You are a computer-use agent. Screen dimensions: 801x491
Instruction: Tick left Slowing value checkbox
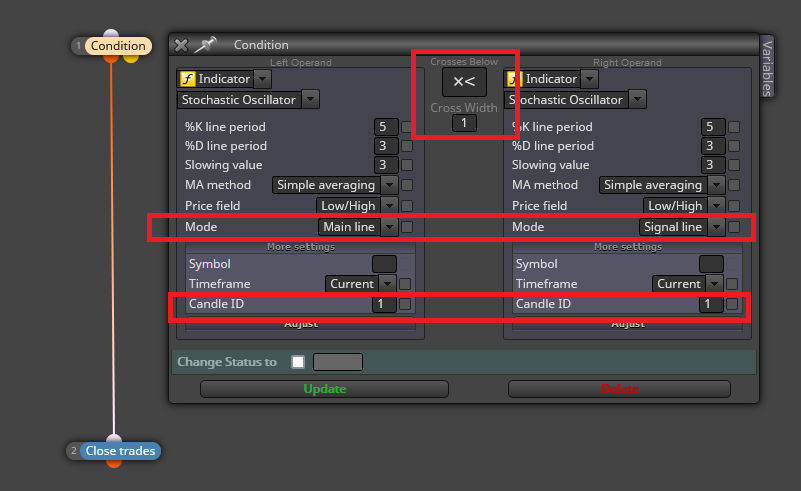[407, 165]
